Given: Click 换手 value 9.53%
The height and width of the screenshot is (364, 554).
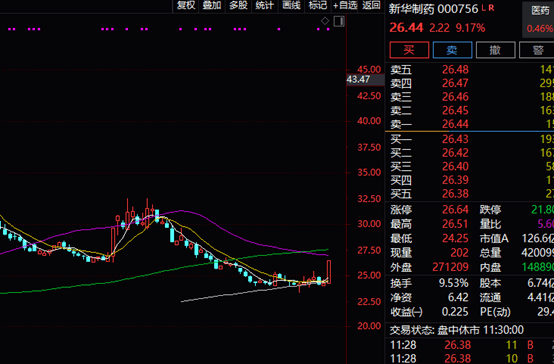Looking at the screenshot, I should pos(454,283).
